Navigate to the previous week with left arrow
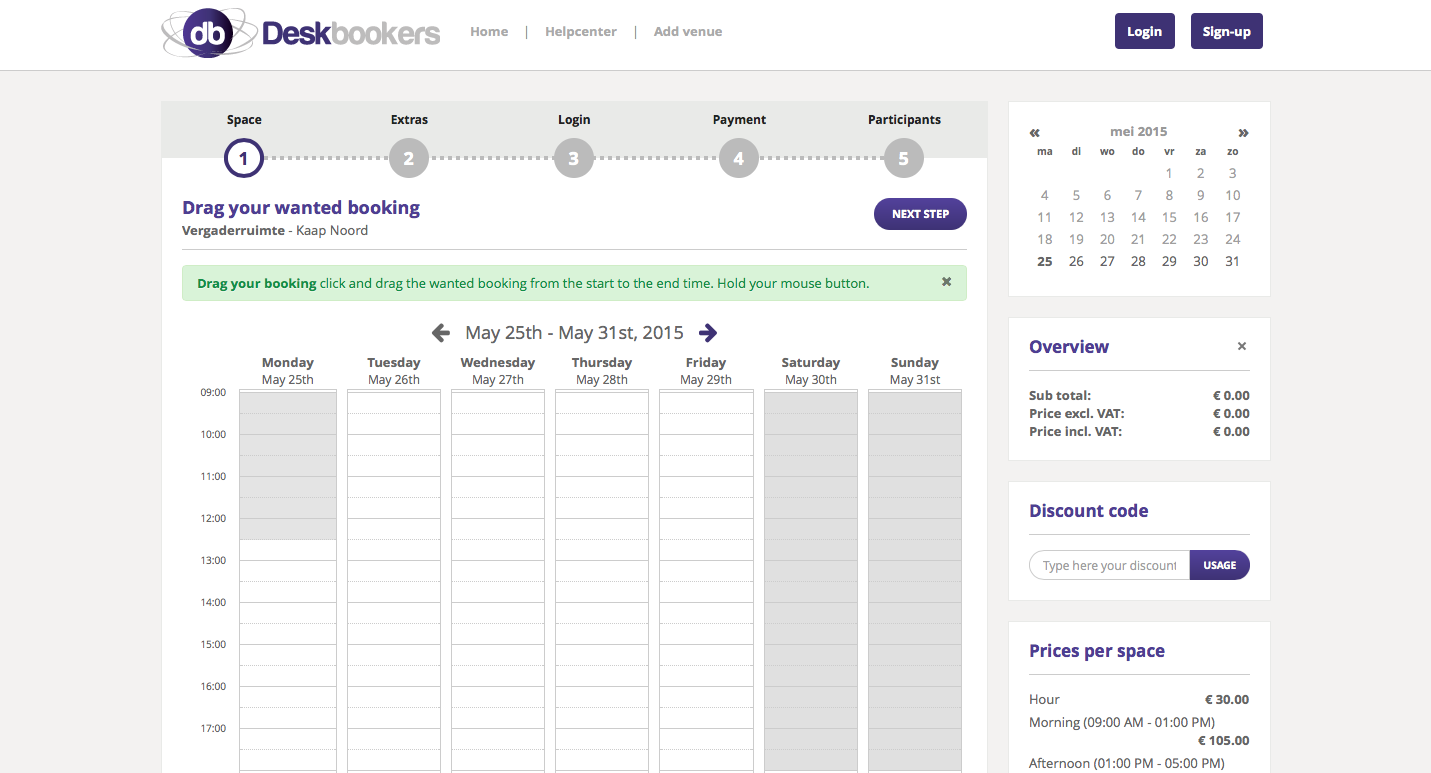 441,332
